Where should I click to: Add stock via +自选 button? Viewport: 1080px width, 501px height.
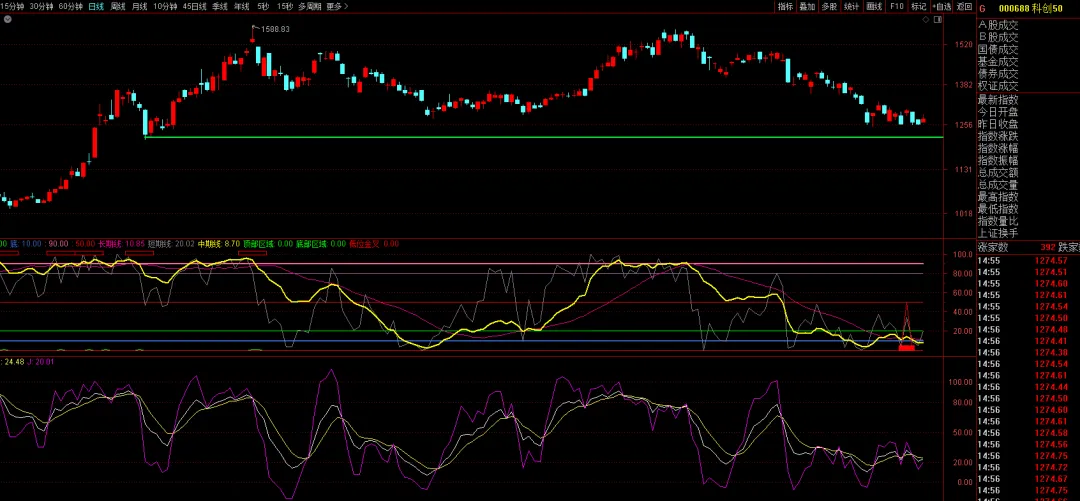coord(941,6)
